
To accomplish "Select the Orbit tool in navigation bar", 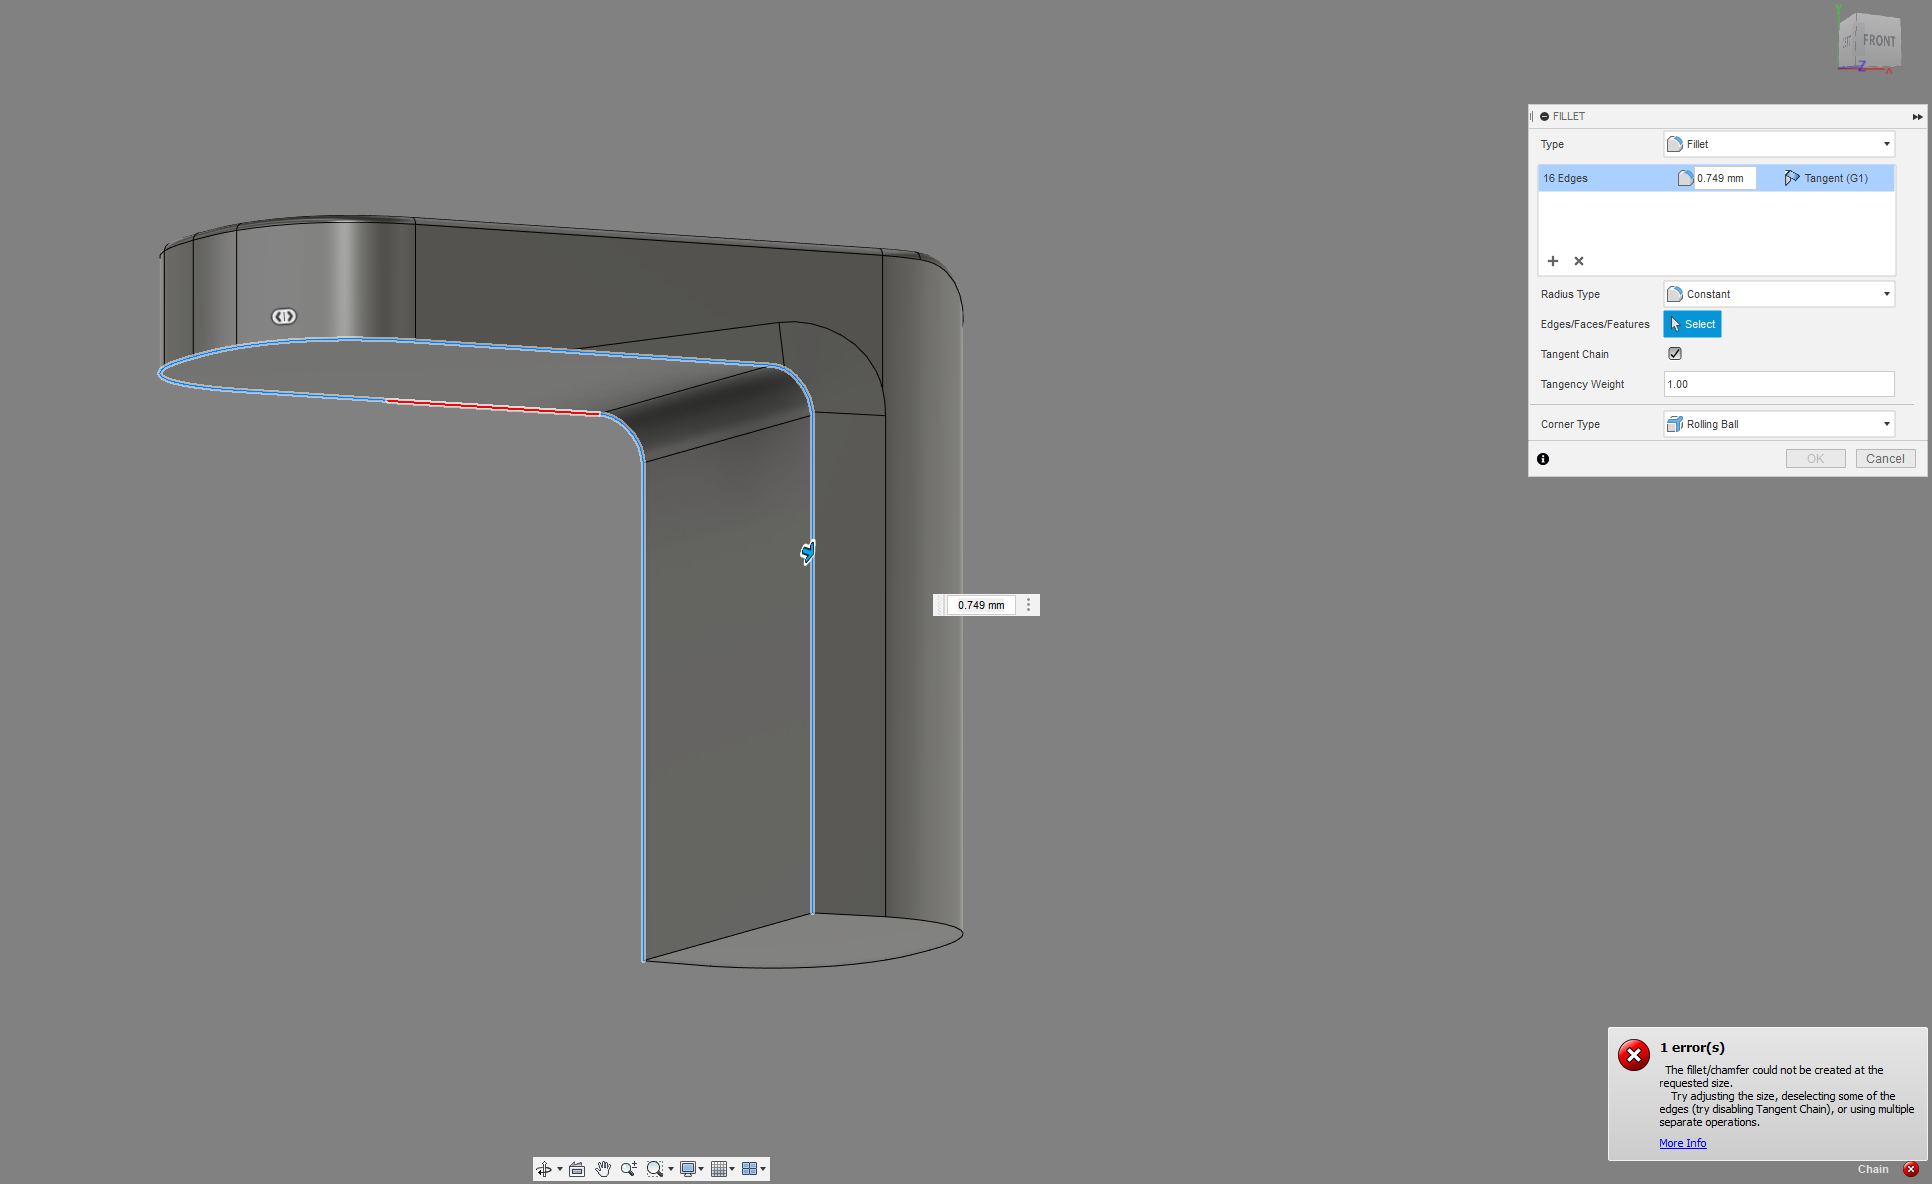I will click(544, 1169).
